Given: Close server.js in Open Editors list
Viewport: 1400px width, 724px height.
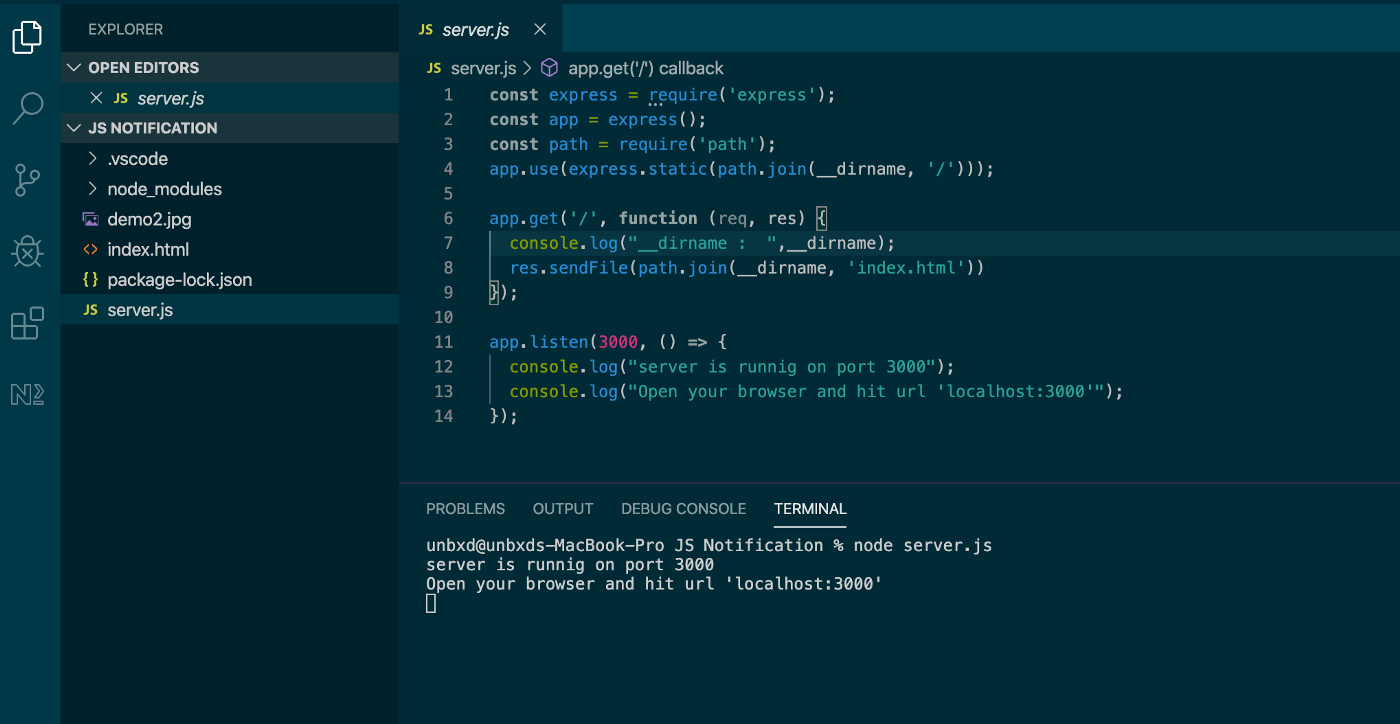Looking at the screenshot, I should [97, 98].
